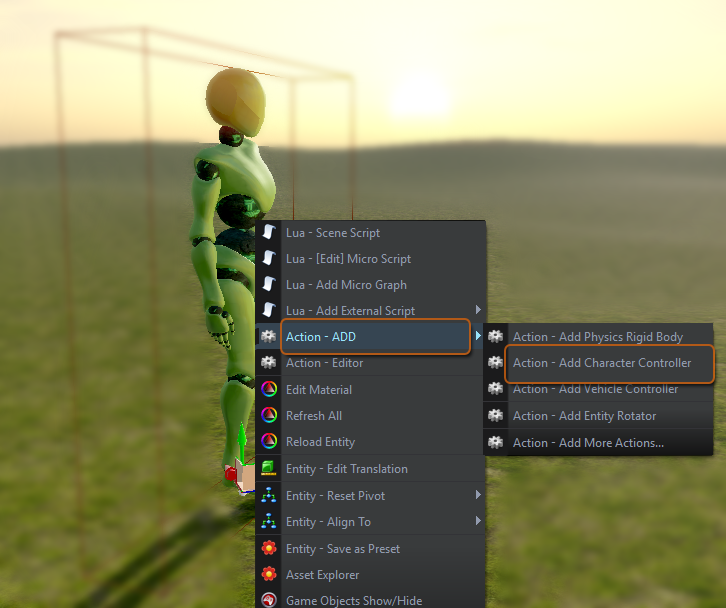The width and height of the screenshot is (726, 608).
Task: Click the green robot character's head
Action: pyautogui.click(x=236, y=102)
